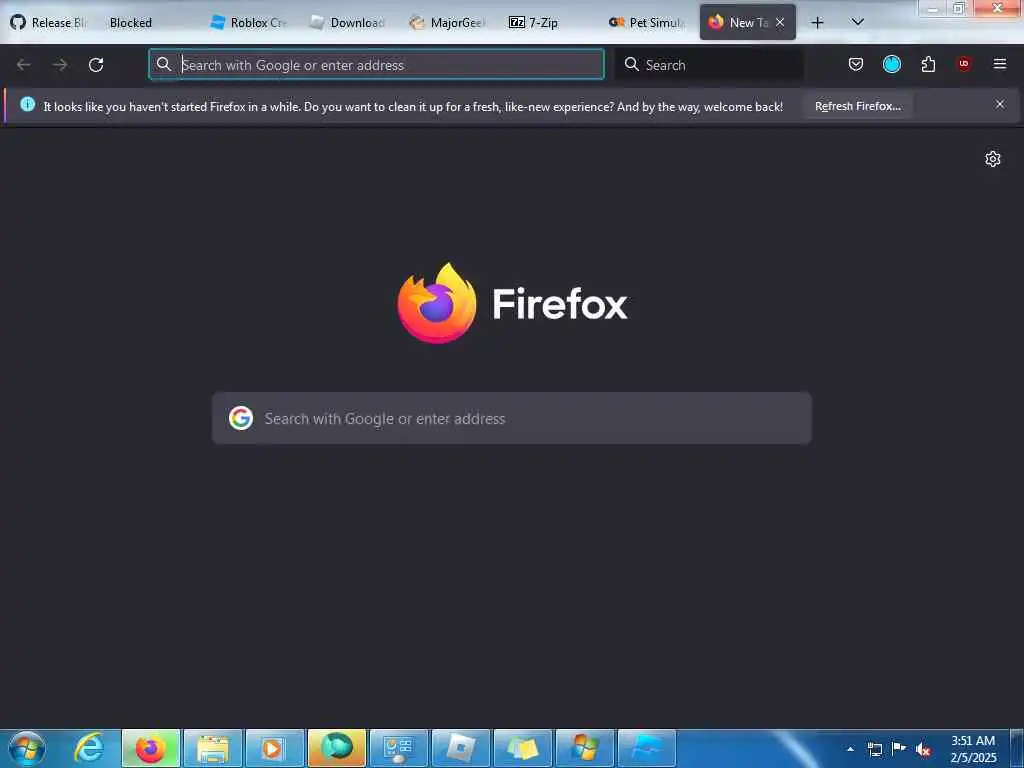Dismiss the welcome back notification bar
Viewport: 1024px width, 768px height.
pos(1000,104)
